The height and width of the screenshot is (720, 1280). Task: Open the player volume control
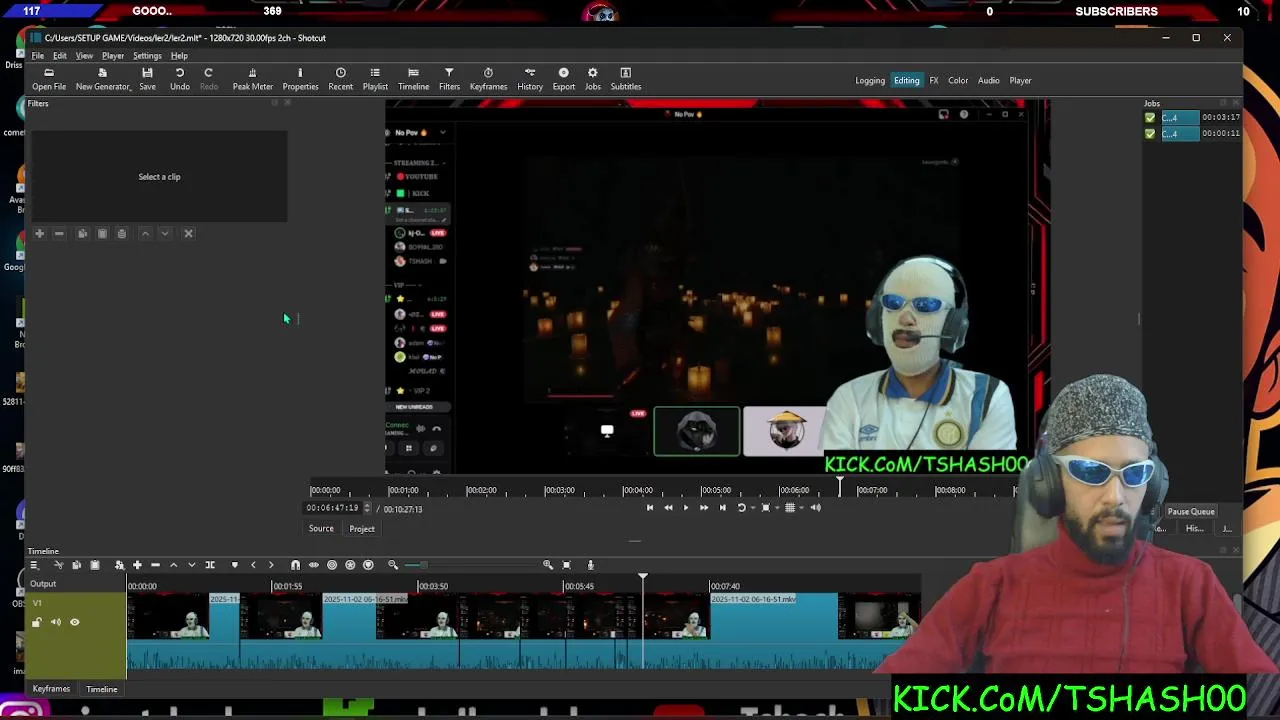[x=815, y=508]
